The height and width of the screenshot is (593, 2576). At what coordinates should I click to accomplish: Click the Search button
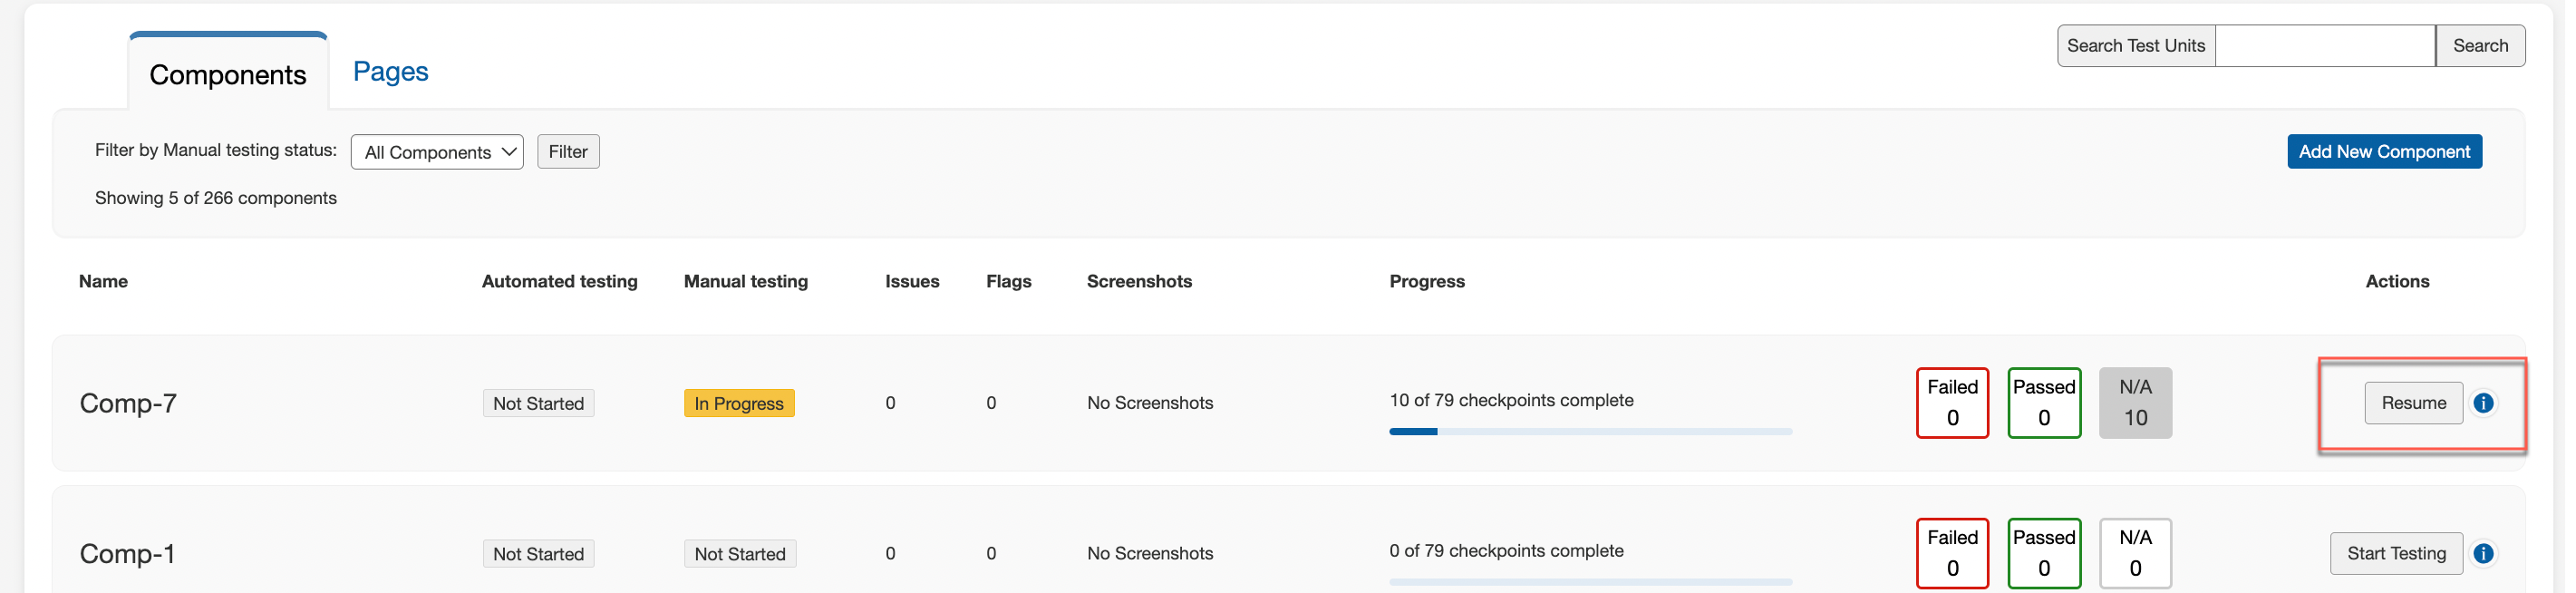[2480, 46]
